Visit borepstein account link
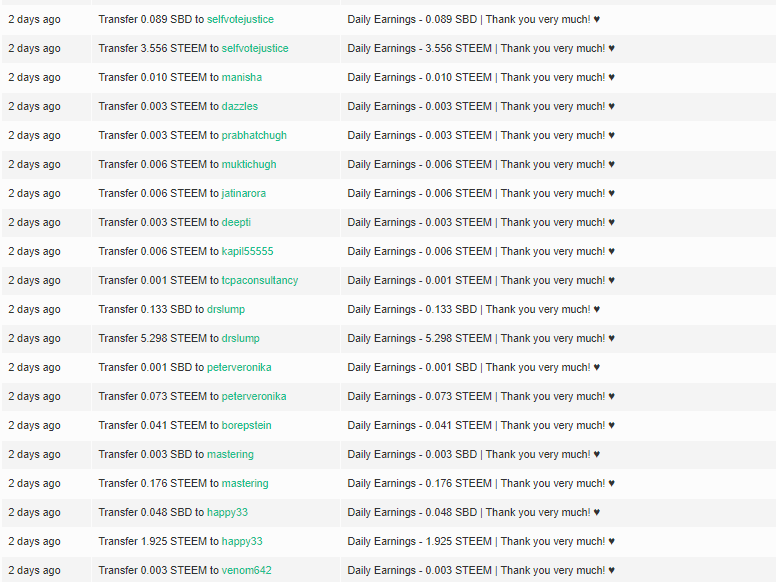The width and height of the screenshot is (776, 582). (x=246, y=426)
